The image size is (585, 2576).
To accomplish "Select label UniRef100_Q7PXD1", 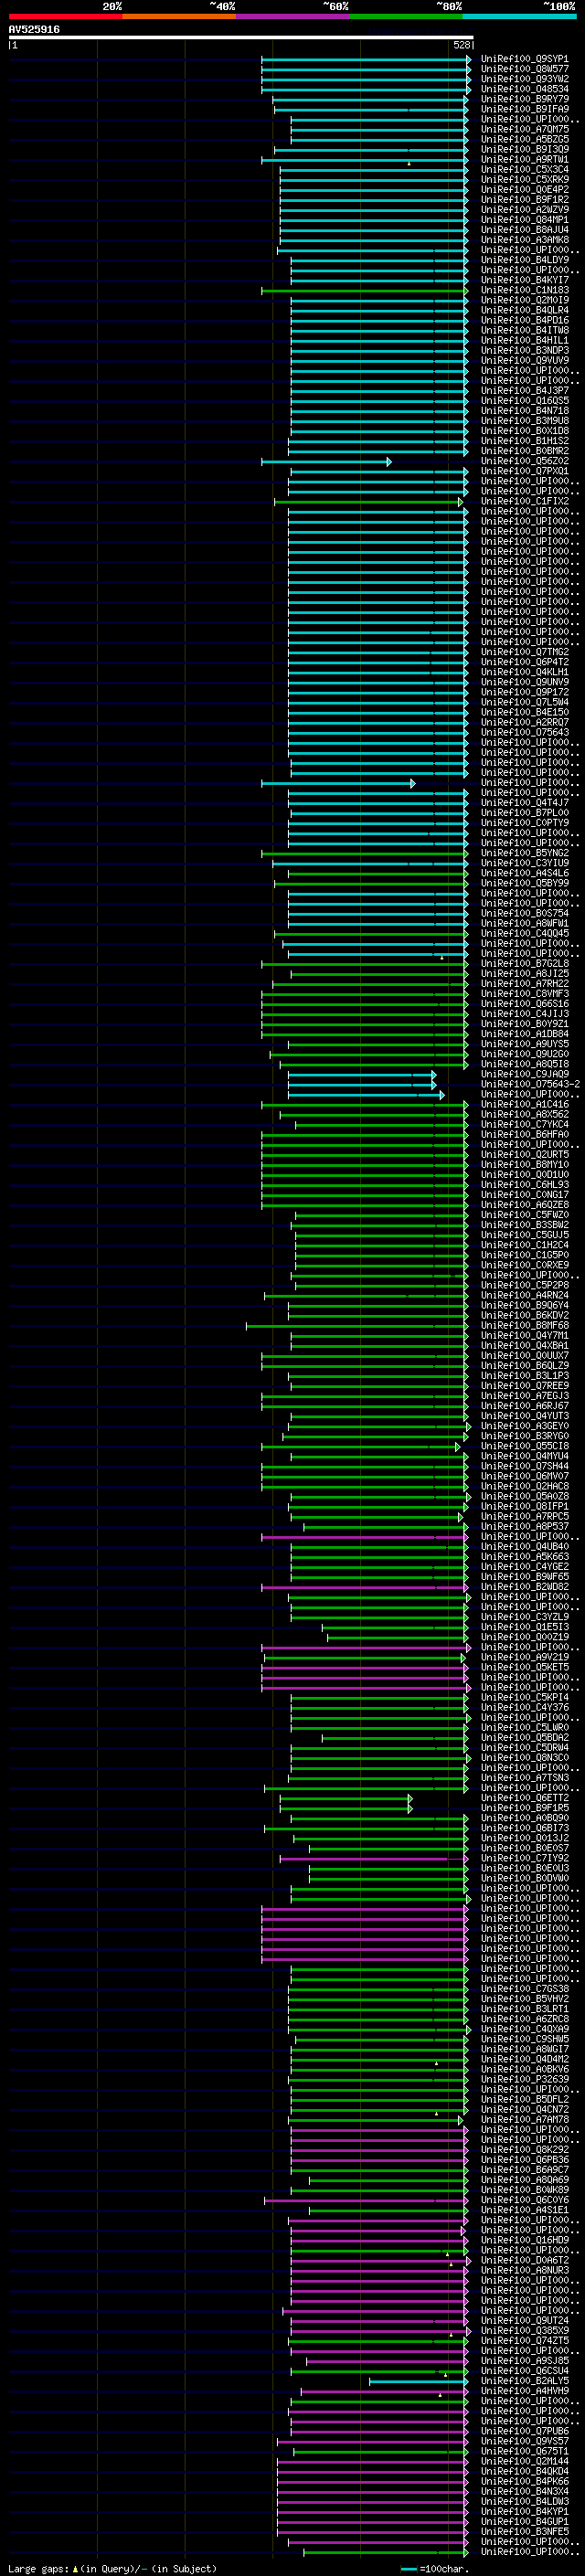I will coord(524,471).
